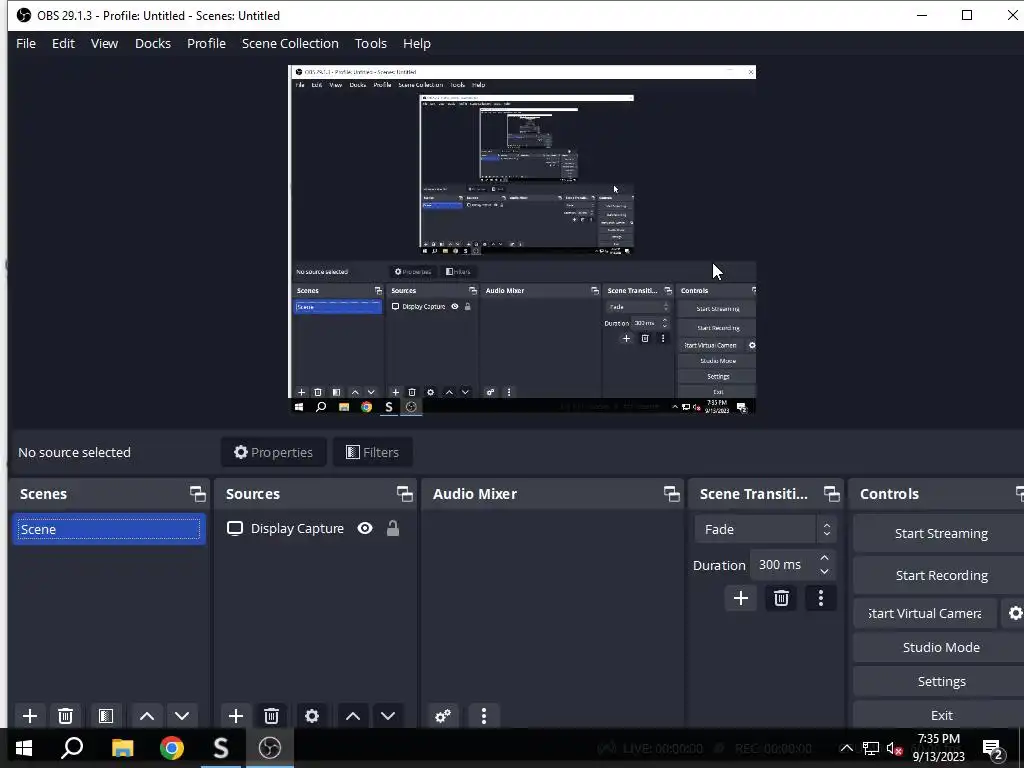Image resolution: width=1024 pixels, height=768 pixels.
Task: Open the S app on taskbar
Action: tap(221, 748)
